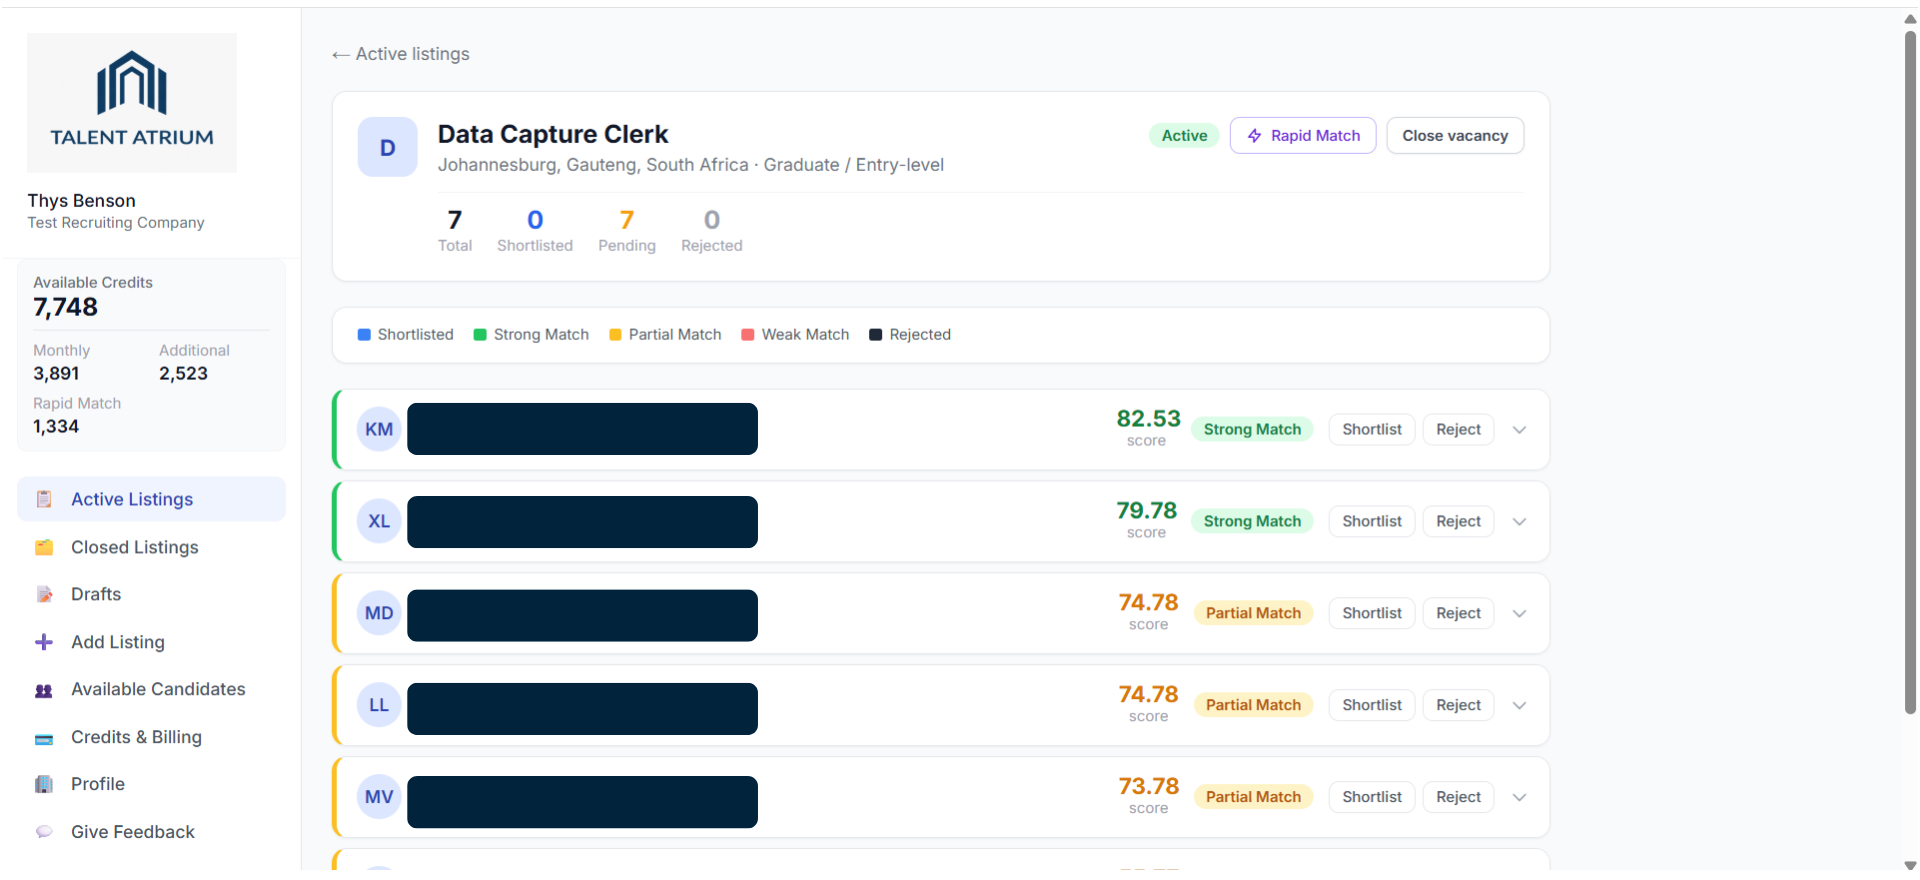Click the 82.53 score value

click(x=1148, y=419)
